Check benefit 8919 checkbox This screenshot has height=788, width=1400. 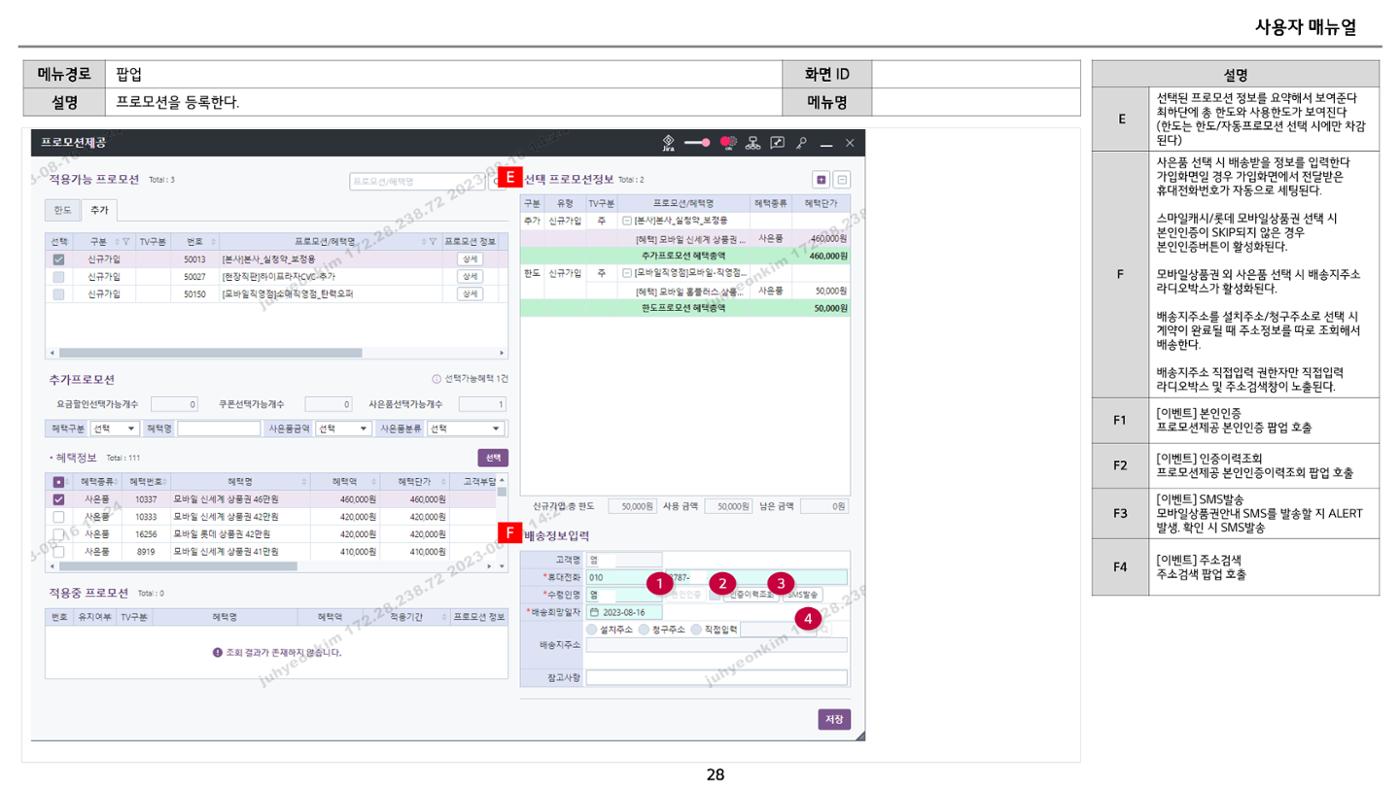tap(58, 551)
